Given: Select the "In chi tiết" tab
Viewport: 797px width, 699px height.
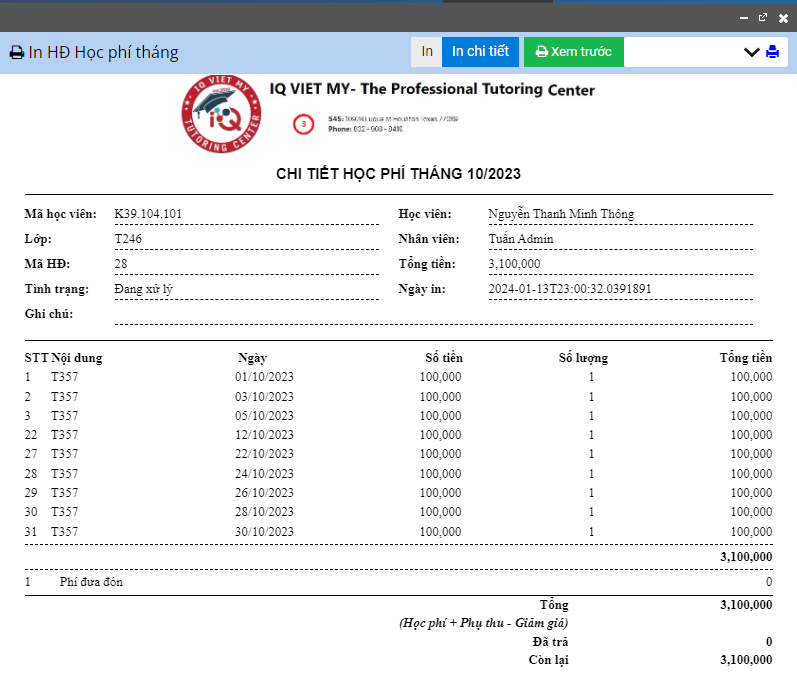Looking at the screenshot, I should 480,52.
